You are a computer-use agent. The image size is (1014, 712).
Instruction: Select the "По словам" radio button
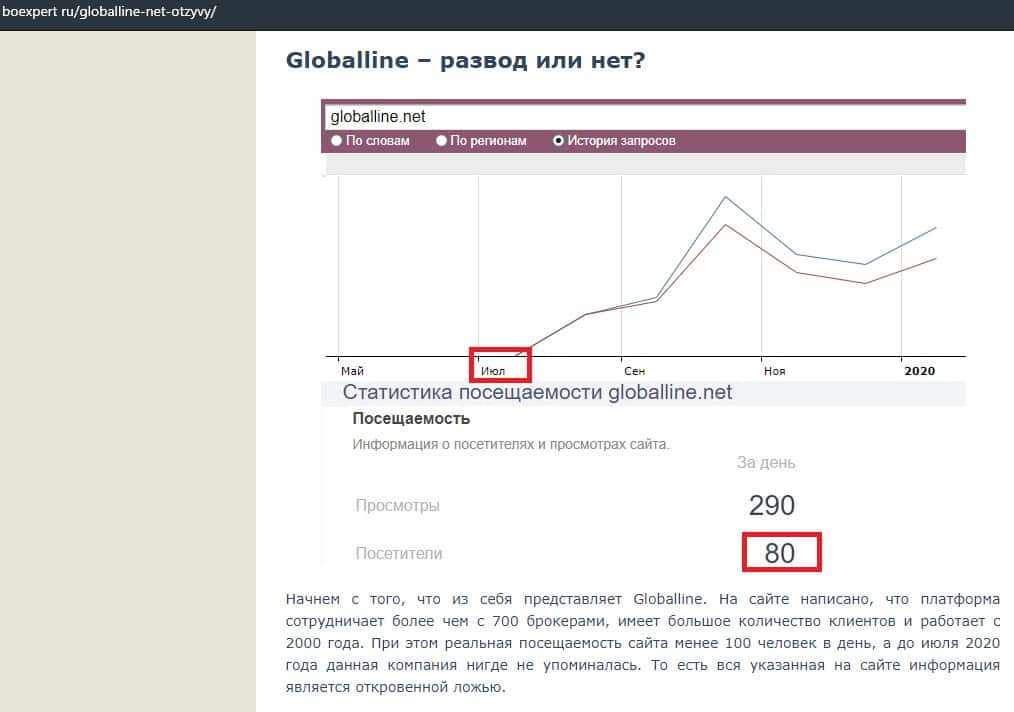[x=337, y=141]
